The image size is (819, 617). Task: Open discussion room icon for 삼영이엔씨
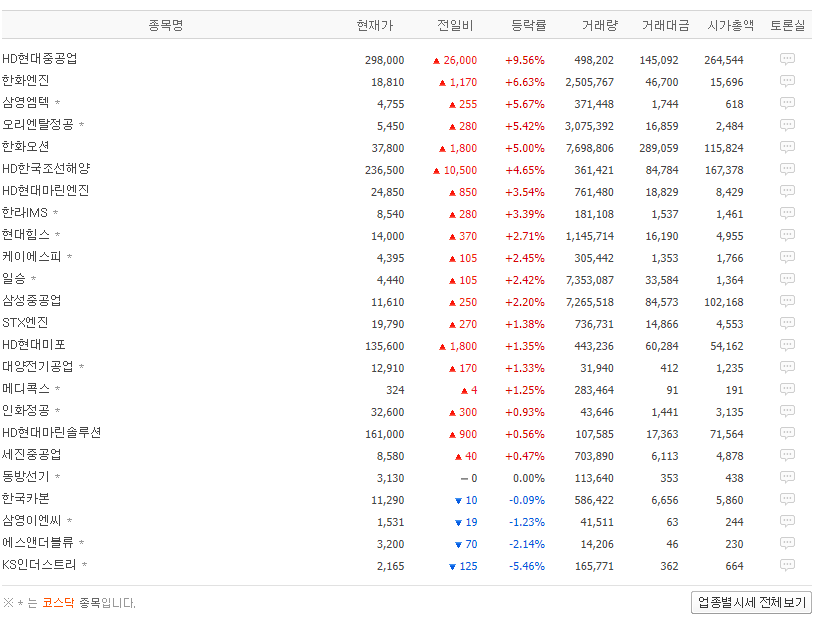tap(787, 520)
